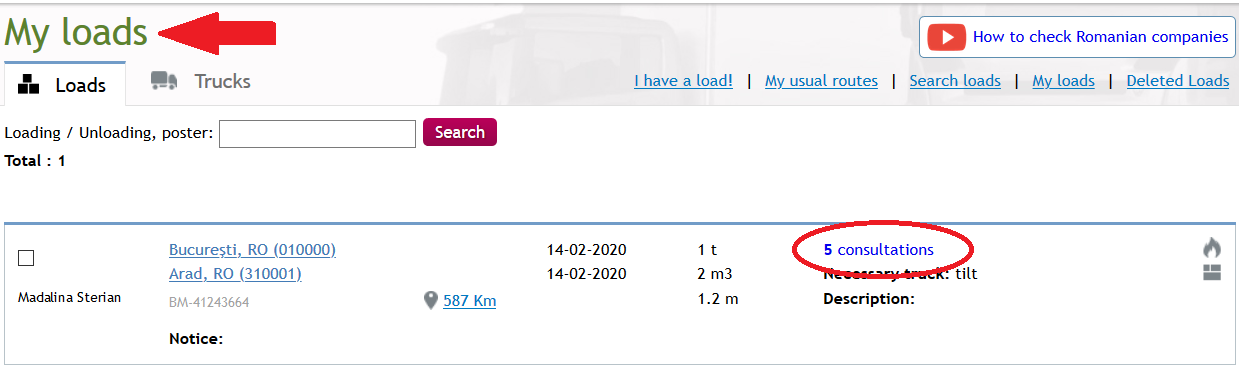The width and height of the screenshot is (1239, 371).
Task: Go to My usual routes
Action: point(821,81)
